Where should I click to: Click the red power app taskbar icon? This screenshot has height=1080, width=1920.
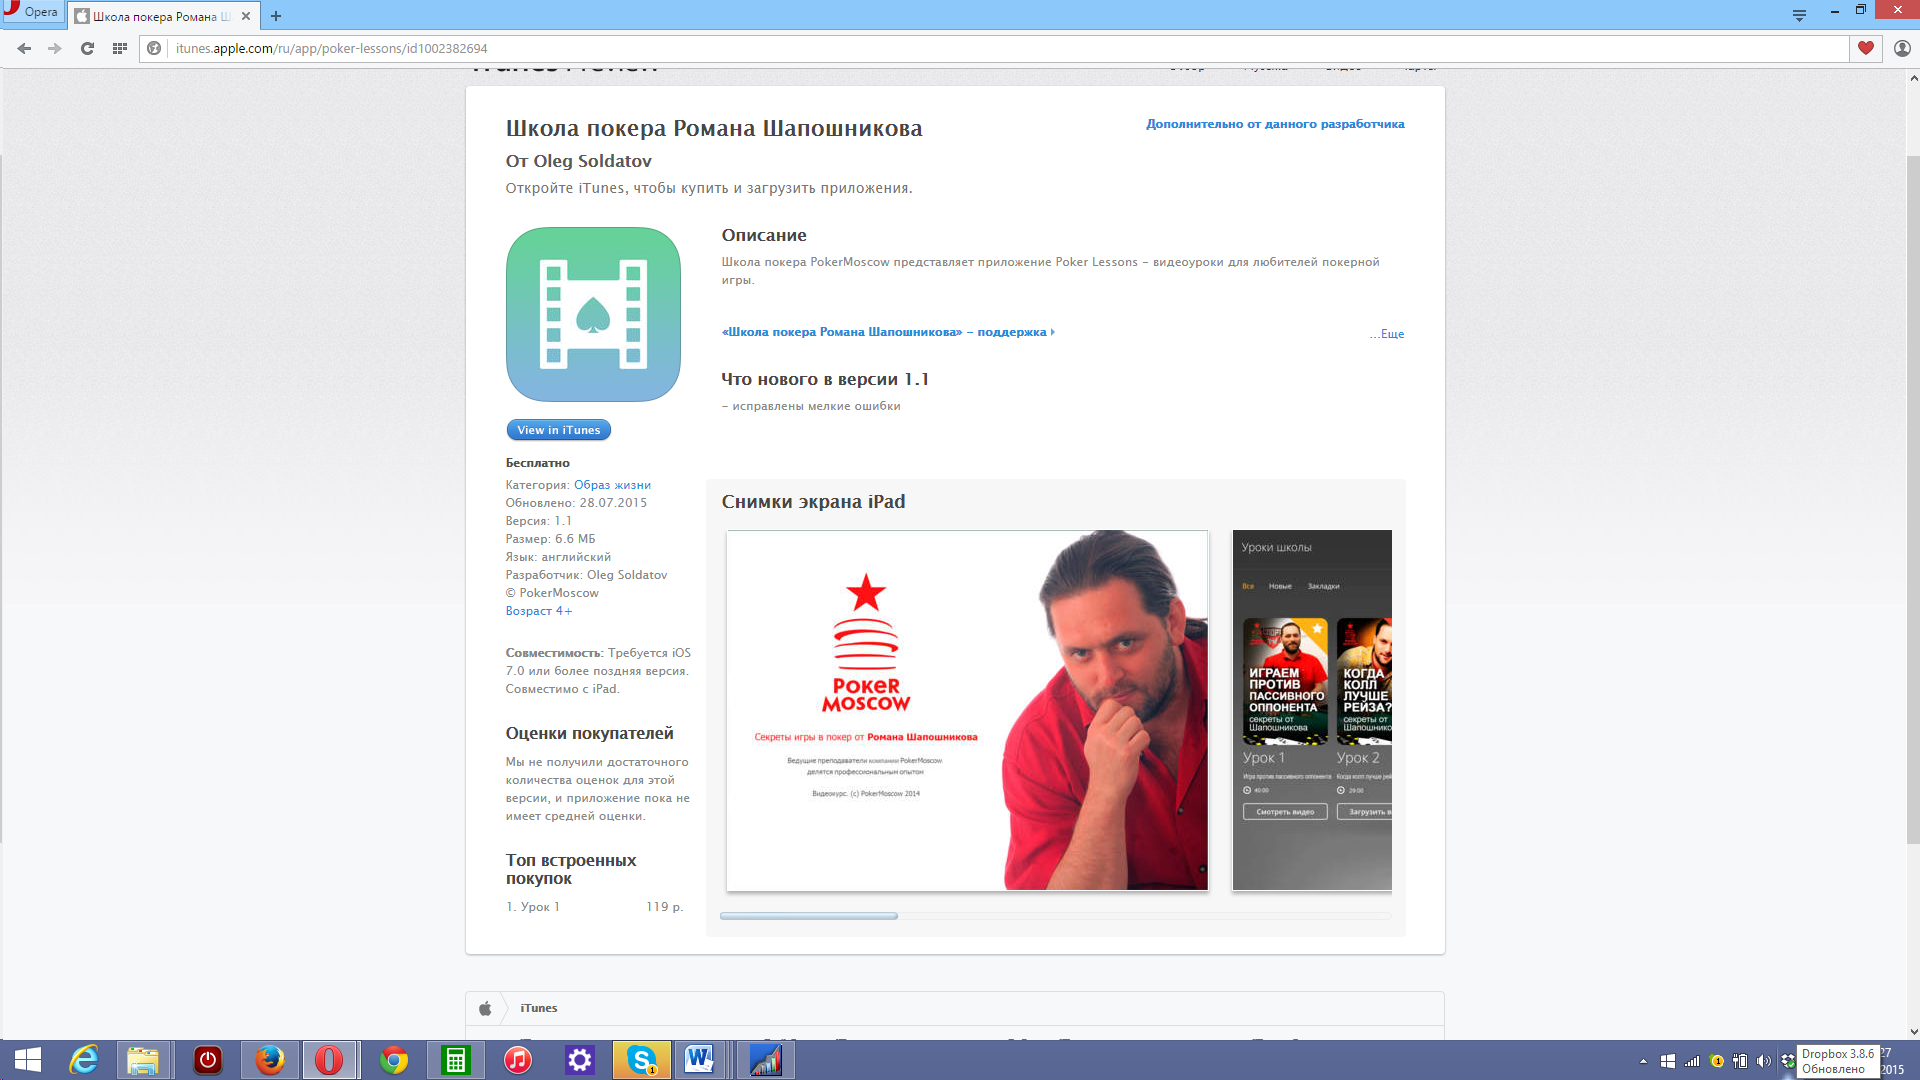click(207, 1060)
